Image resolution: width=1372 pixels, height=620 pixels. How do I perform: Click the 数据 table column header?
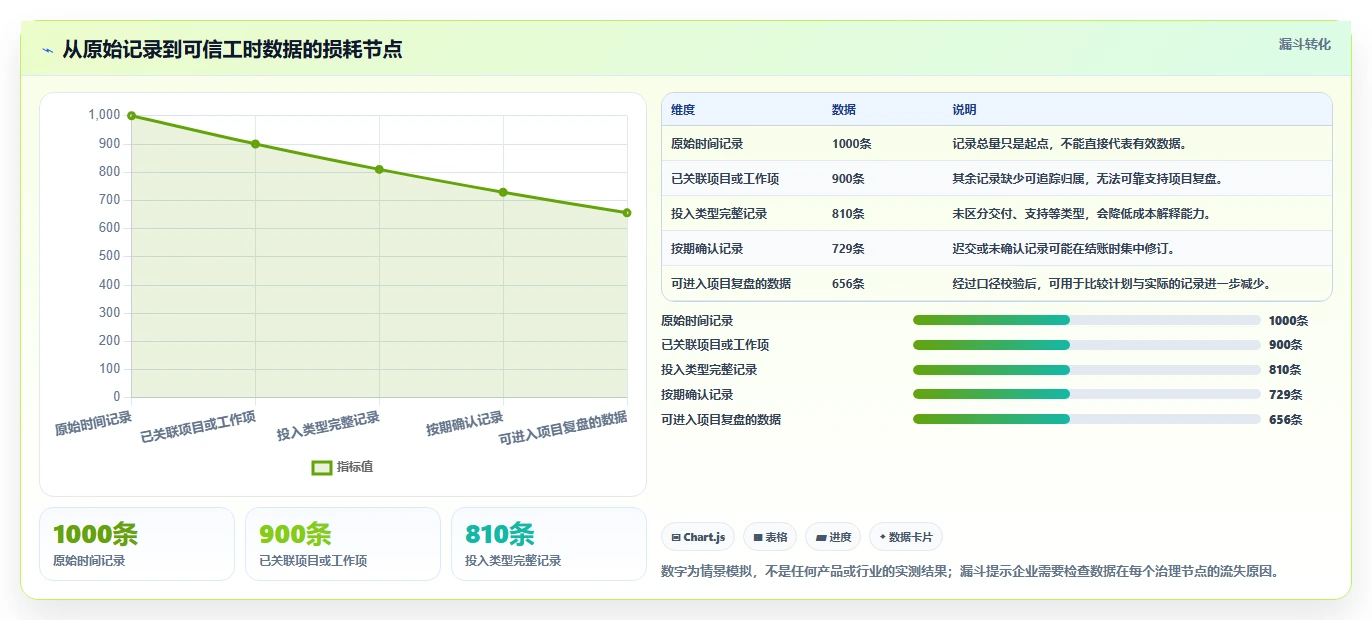click(x=844, y=110)
